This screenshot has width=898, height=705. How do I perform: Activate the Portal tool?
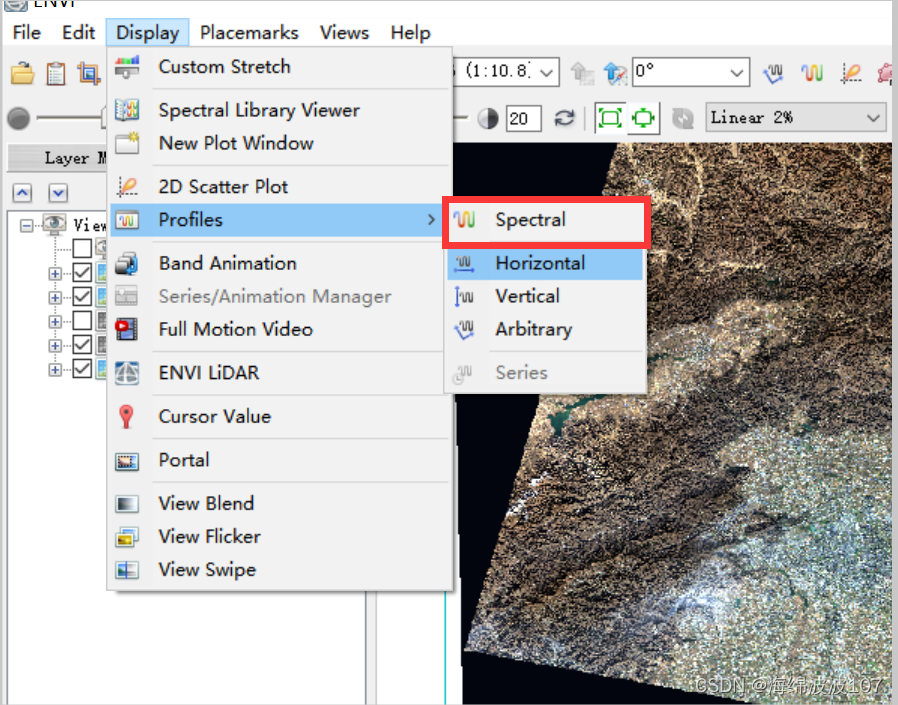(279, 460)
